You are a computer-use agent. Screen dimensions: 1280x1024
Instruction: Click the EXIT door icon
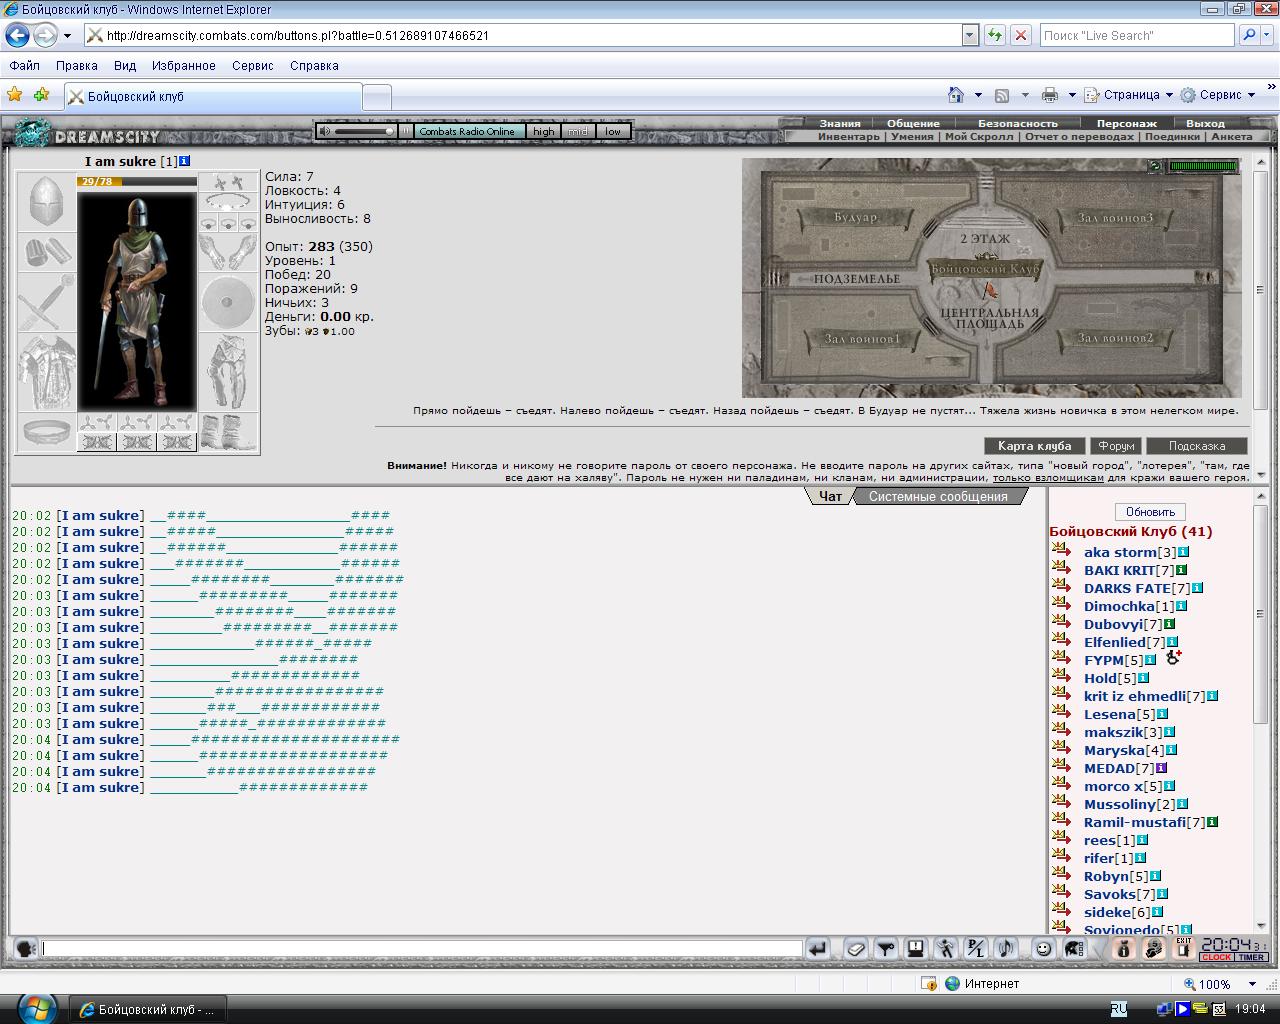coord(1183,949)
